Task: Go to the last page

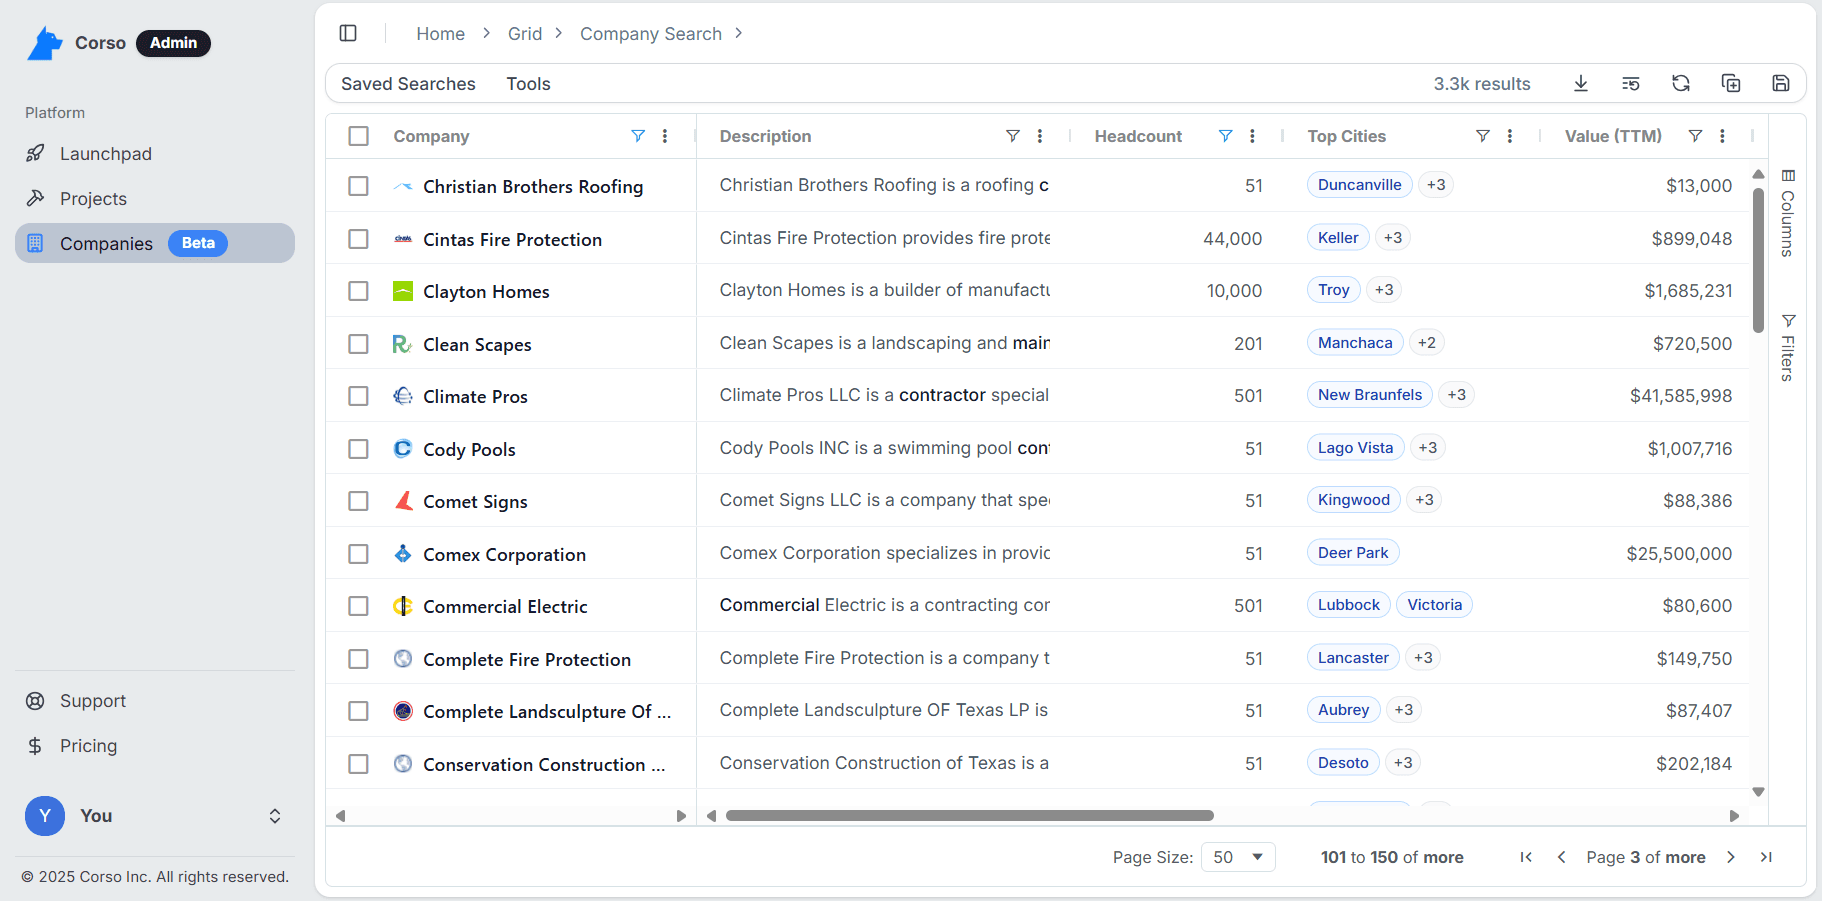Action: [1766, 857]
